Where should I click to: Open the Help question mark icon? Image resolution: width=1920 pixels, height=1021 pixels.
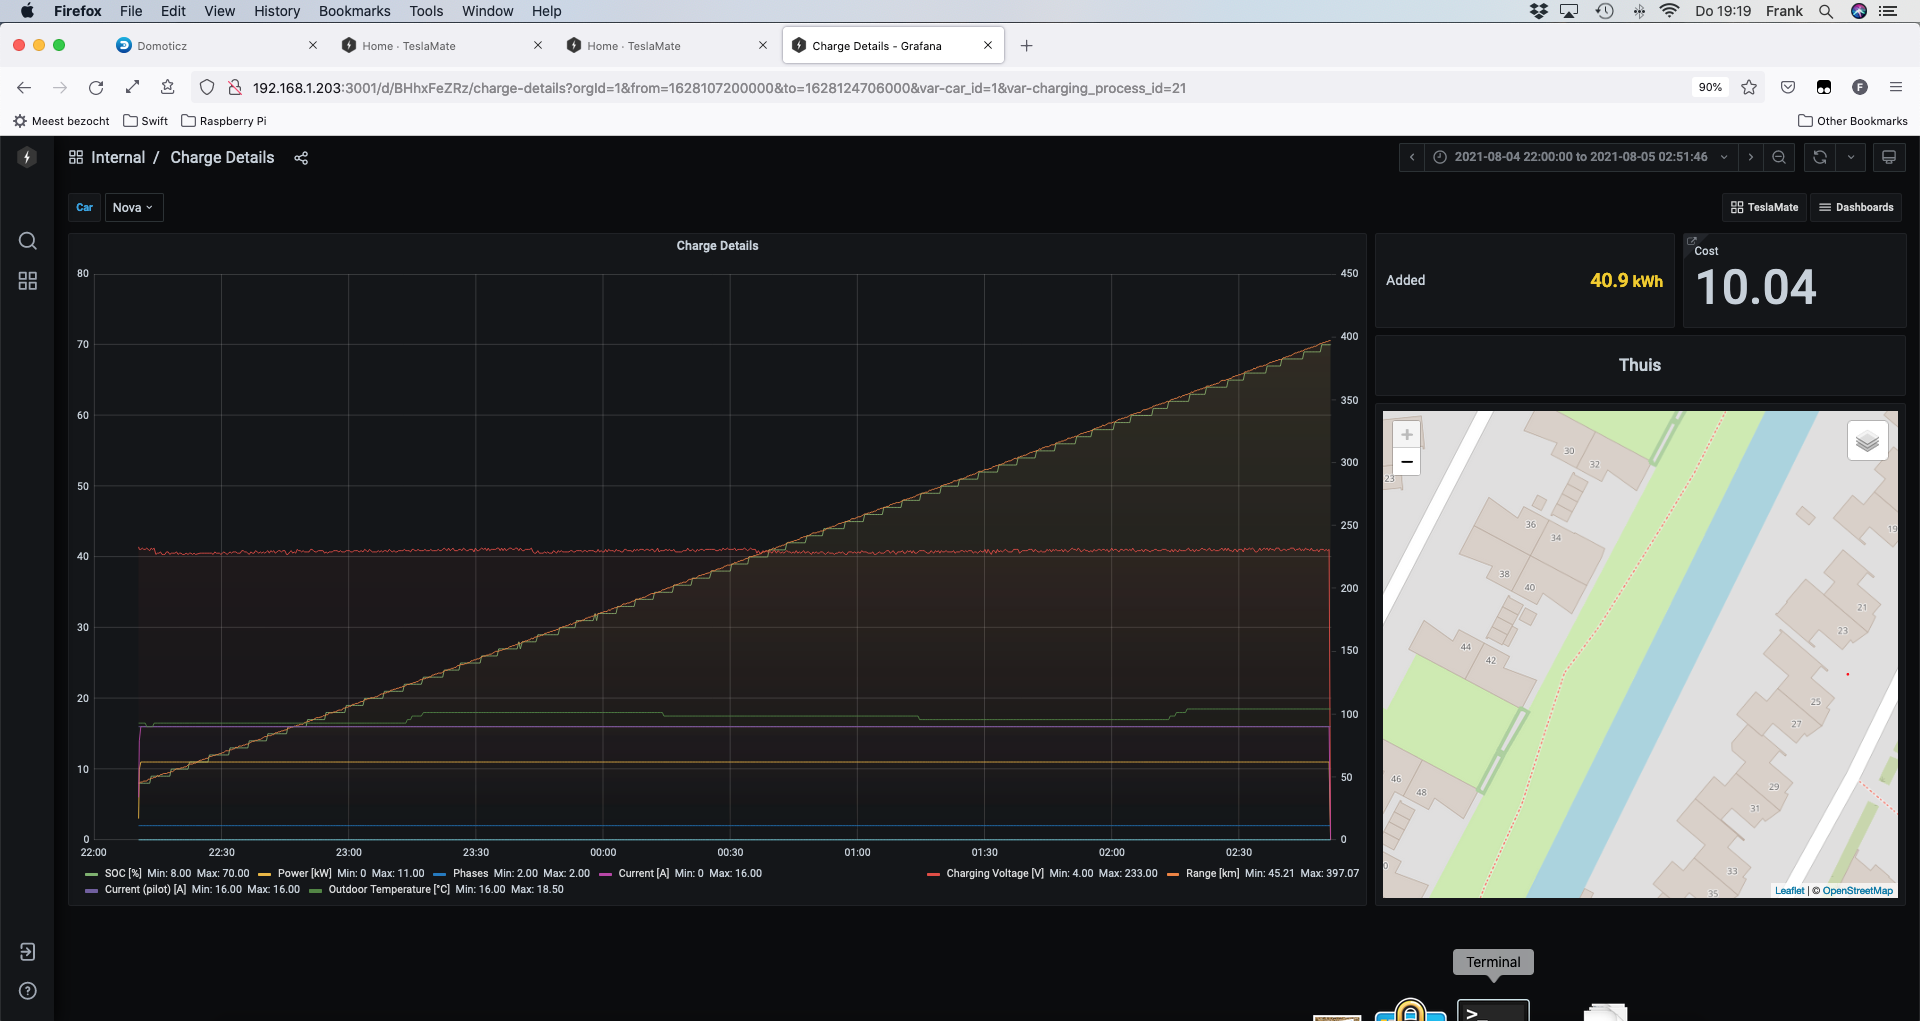pos(27,991)
